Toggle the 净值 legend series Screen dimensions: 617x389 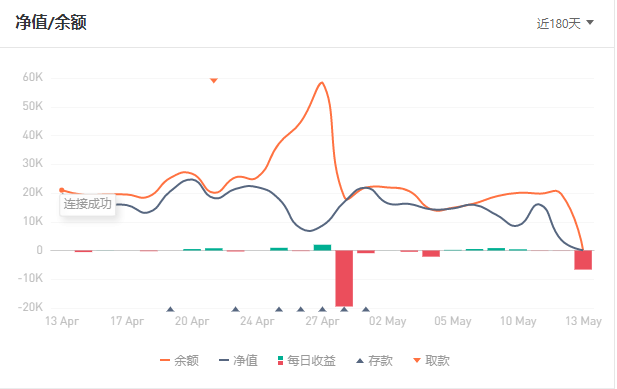pyautogui.click(x=238, y=360)
